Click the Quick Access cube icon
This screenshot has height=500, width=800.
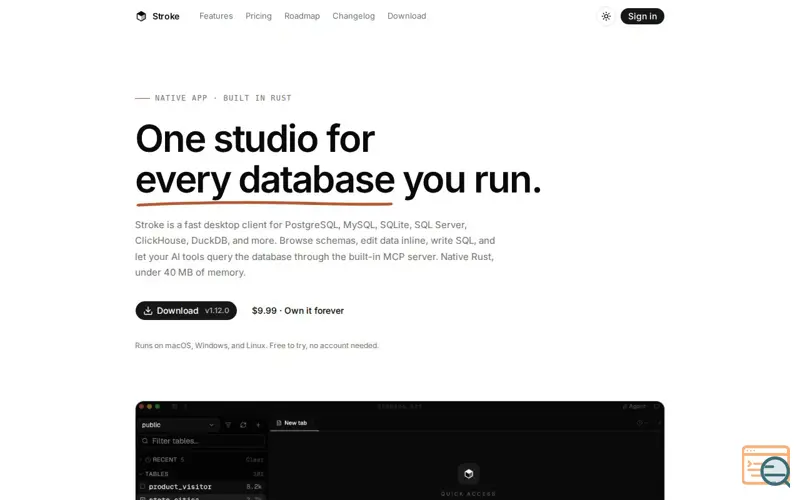click(468, 474)
